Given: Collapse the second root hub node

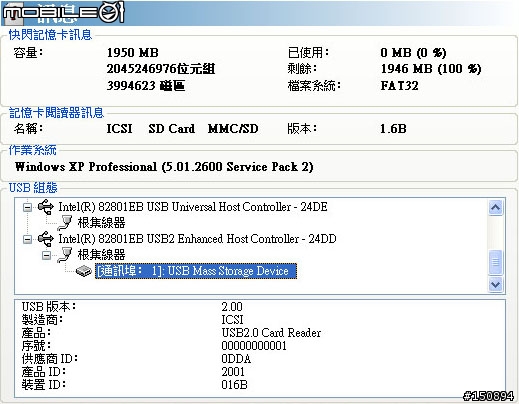Looking at the screenshot, I should click(47, 255).
